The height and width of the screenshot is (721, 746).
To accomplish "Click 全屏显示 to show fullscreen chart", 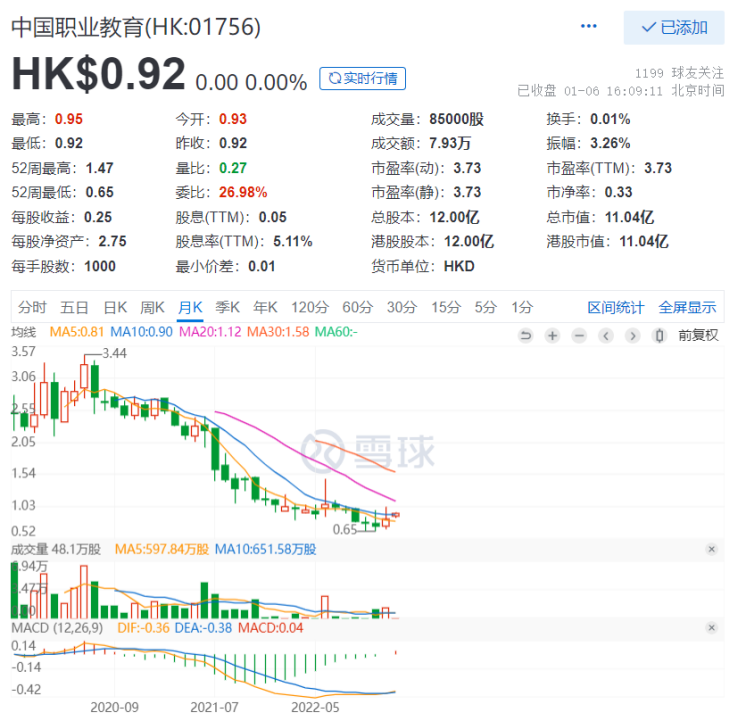I will coord(688,307).
